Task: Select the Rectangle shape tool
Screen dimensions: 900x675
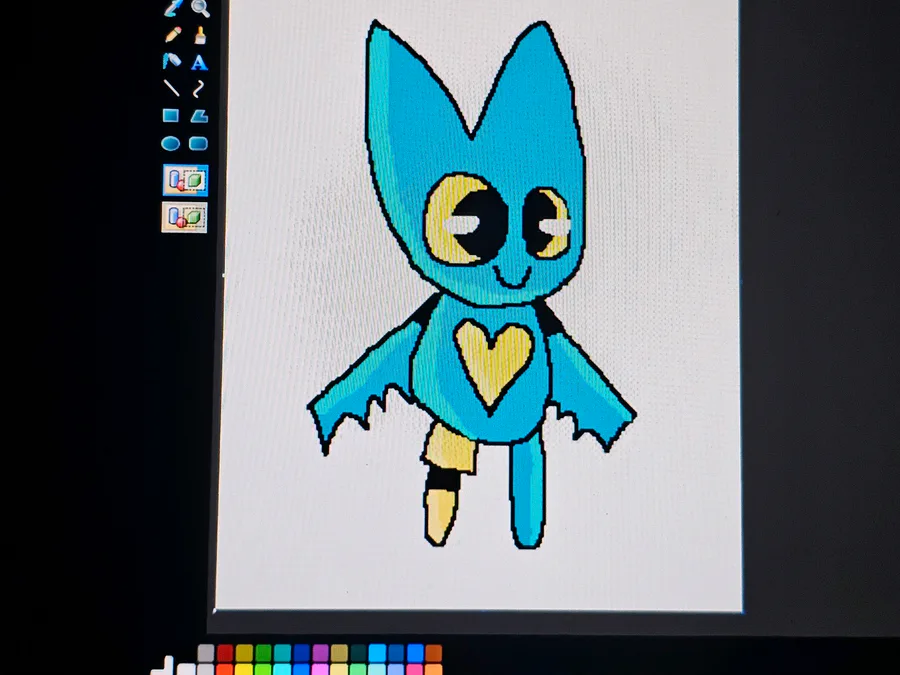Action: (x=170, y=116)
